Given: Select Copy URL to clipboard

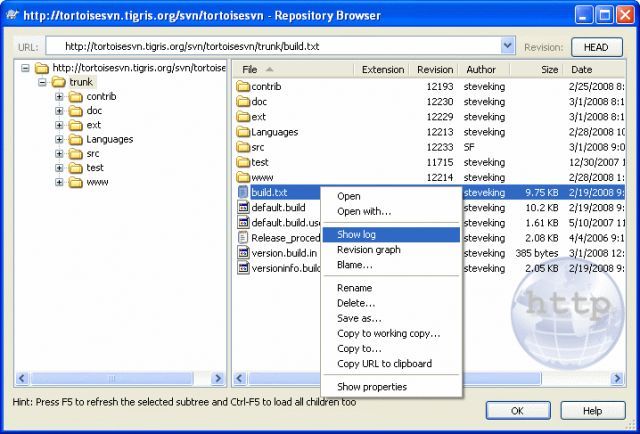Looking at the screenshot, I should [391, 363].
